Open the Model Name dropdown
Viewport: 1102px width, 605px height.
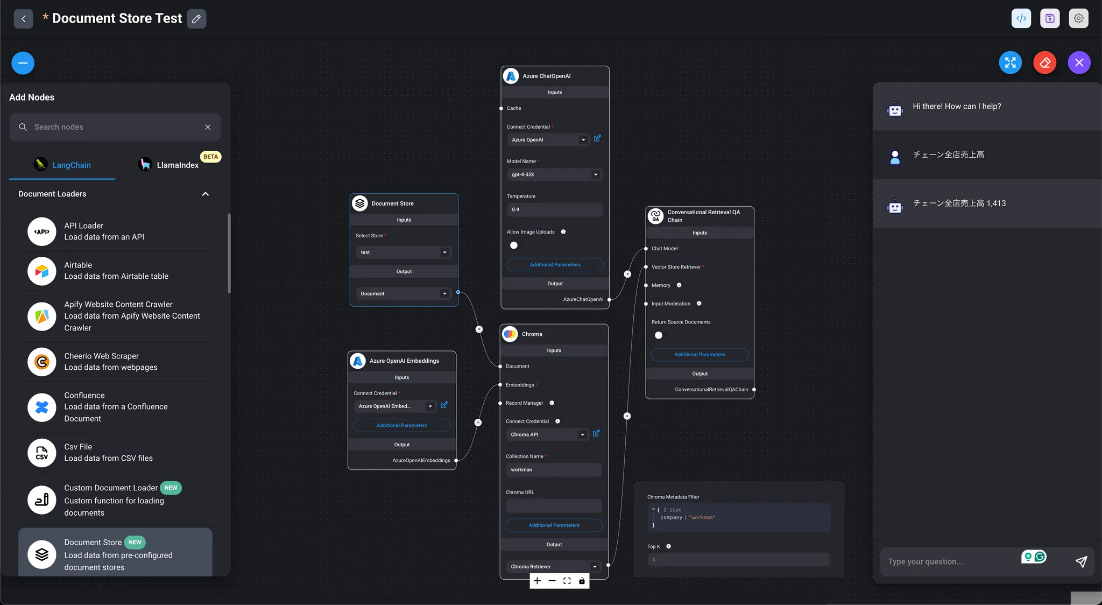(x=555, y=174)
